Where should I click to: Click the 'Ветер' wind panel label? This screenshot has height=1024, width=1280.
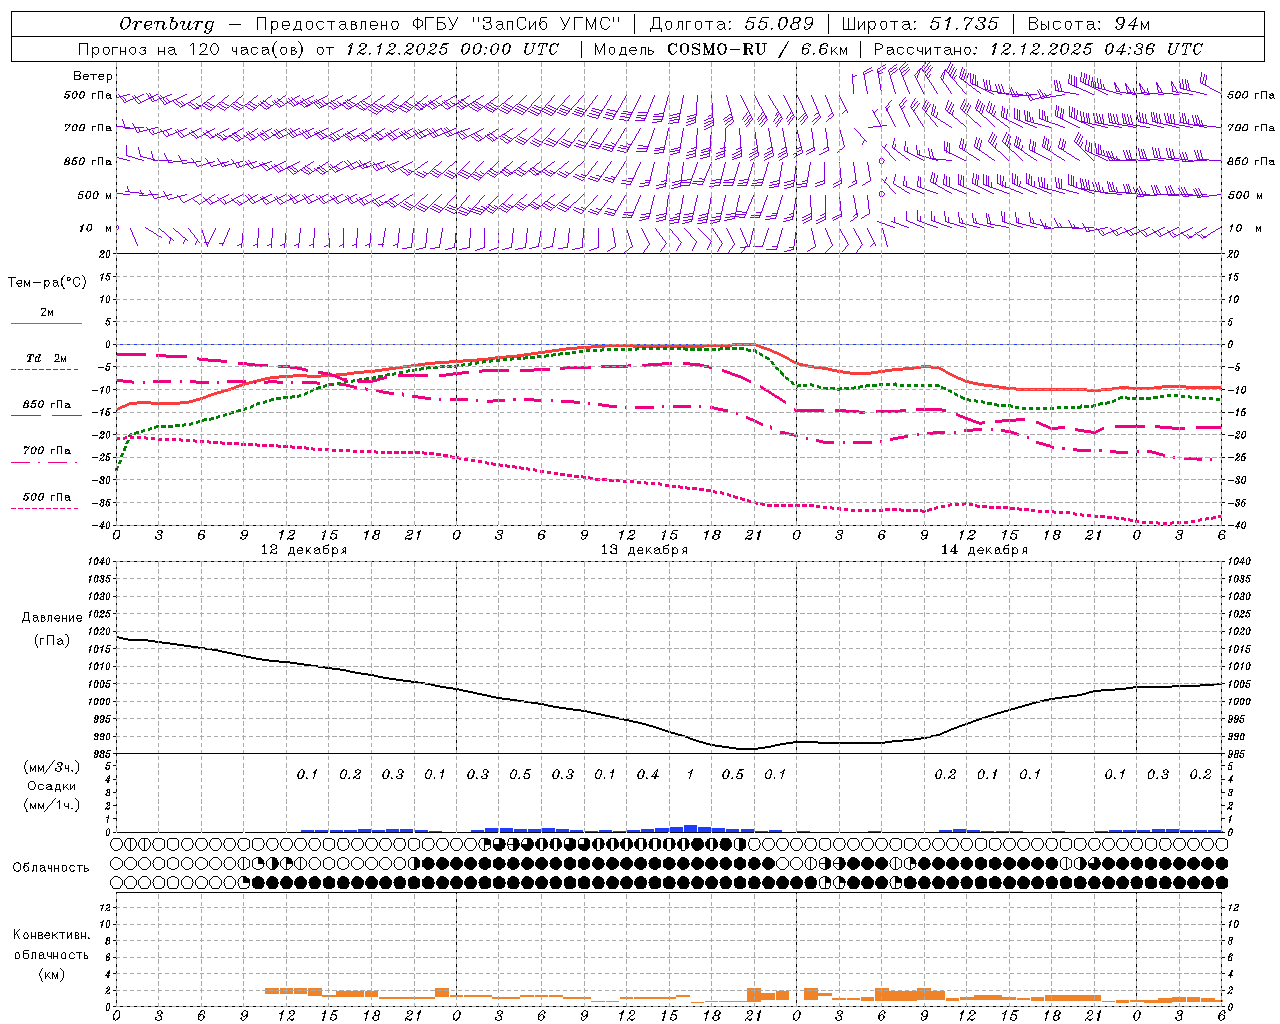pos(93,76)
